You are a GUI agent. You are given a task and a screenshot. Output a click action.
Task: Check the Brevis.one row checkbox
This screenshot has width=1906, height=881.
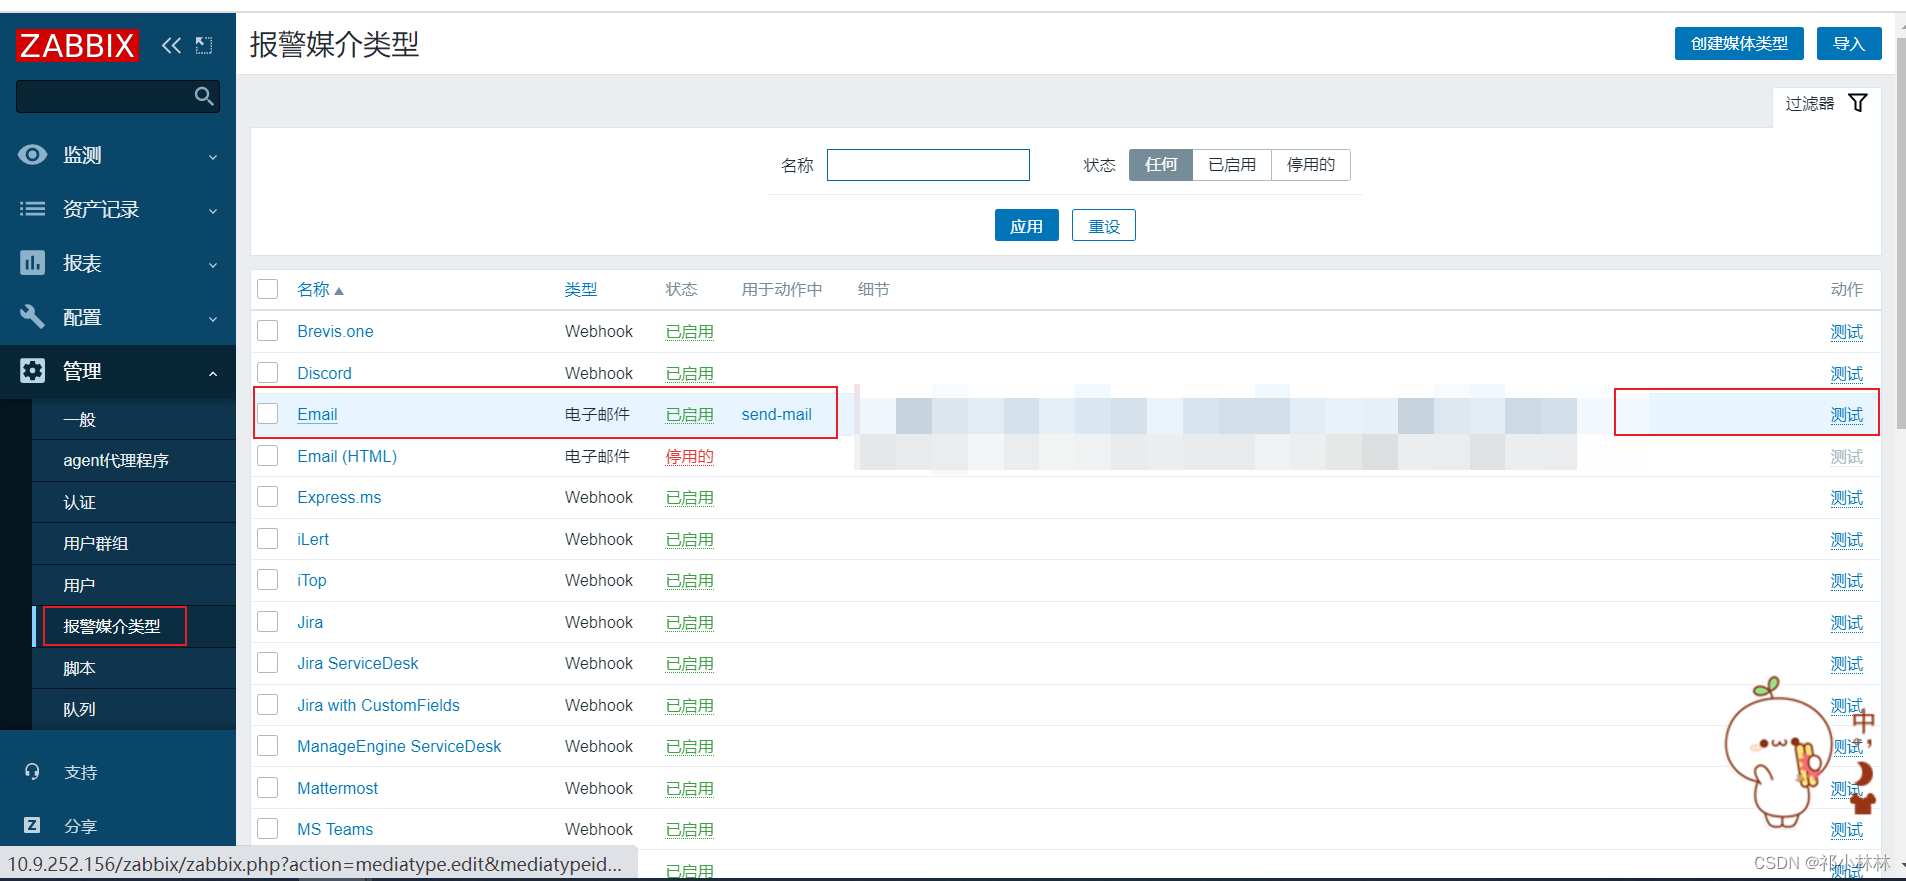click(x=268, y=331)
